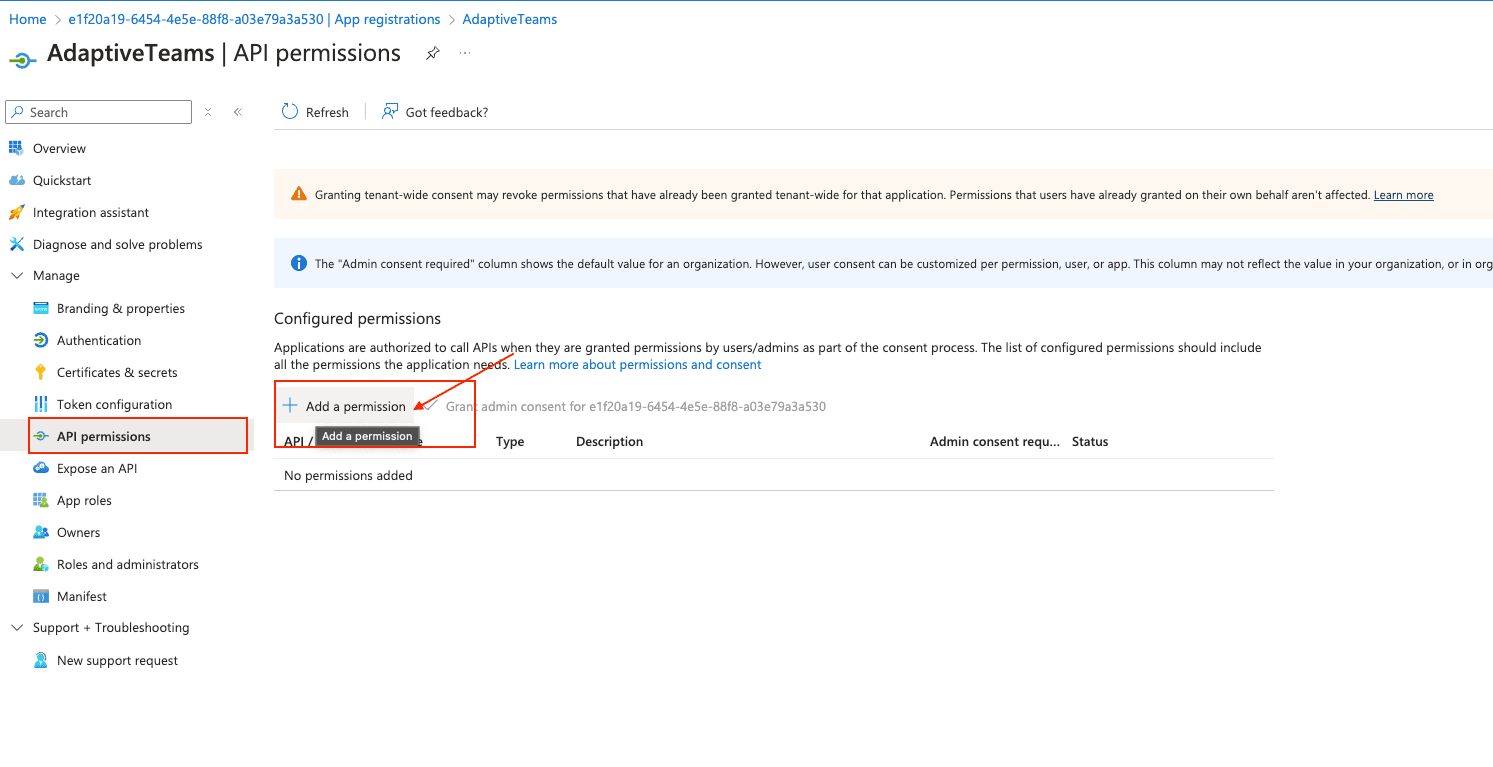Open Learn more about permissions and consent link

[637, 365]
